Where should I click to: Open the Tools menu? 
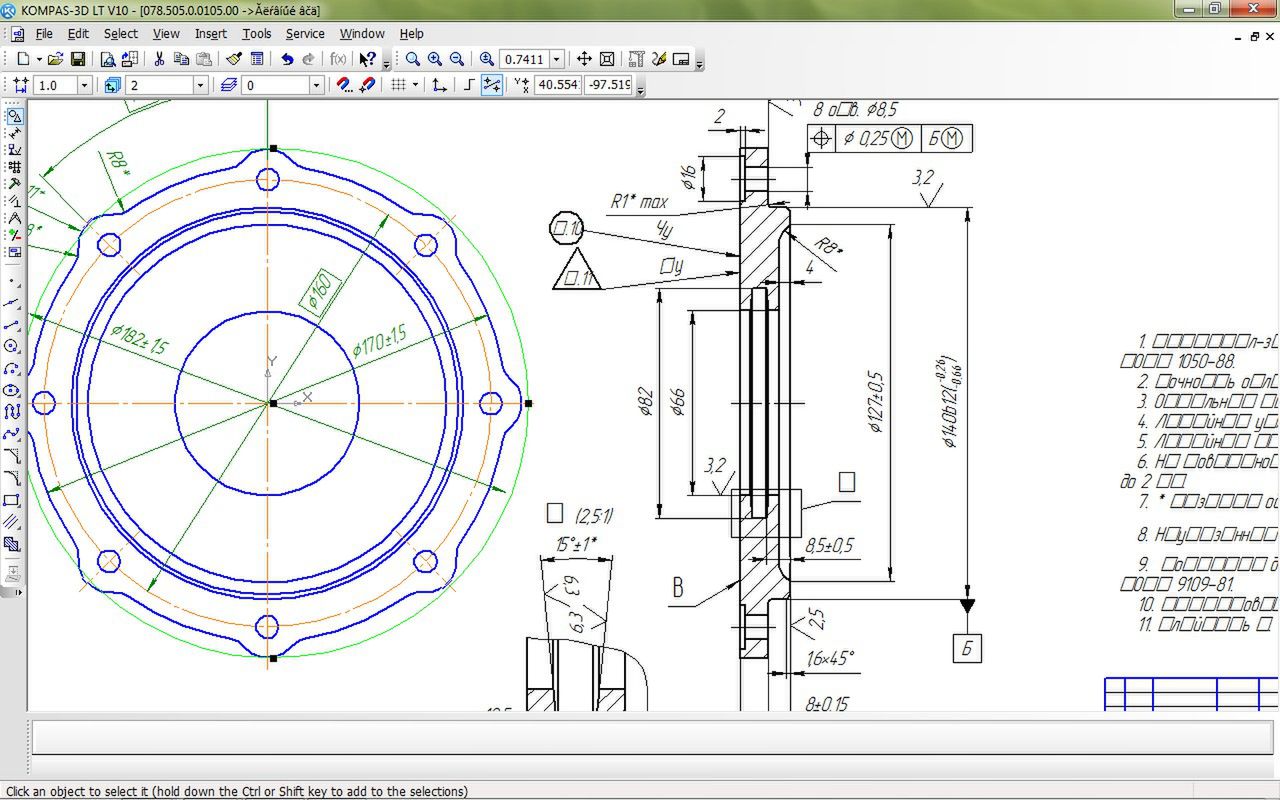click(x=257, y=33)
